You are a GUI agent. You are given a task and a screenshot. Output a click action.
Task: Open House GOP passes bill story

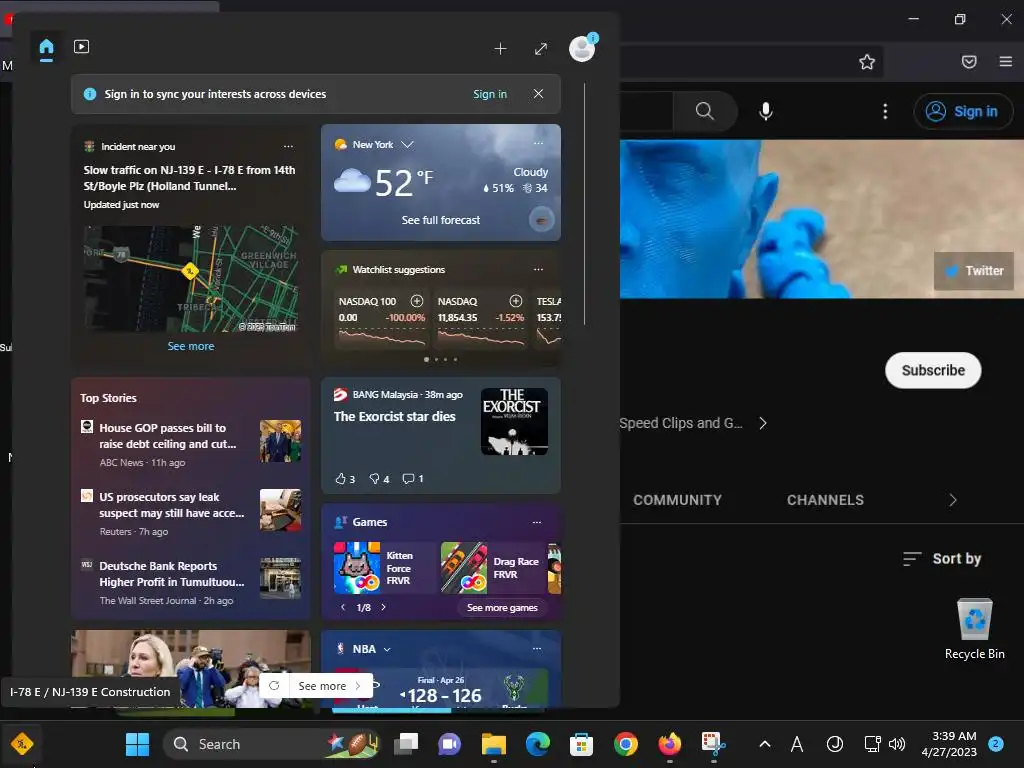(191, 444)
